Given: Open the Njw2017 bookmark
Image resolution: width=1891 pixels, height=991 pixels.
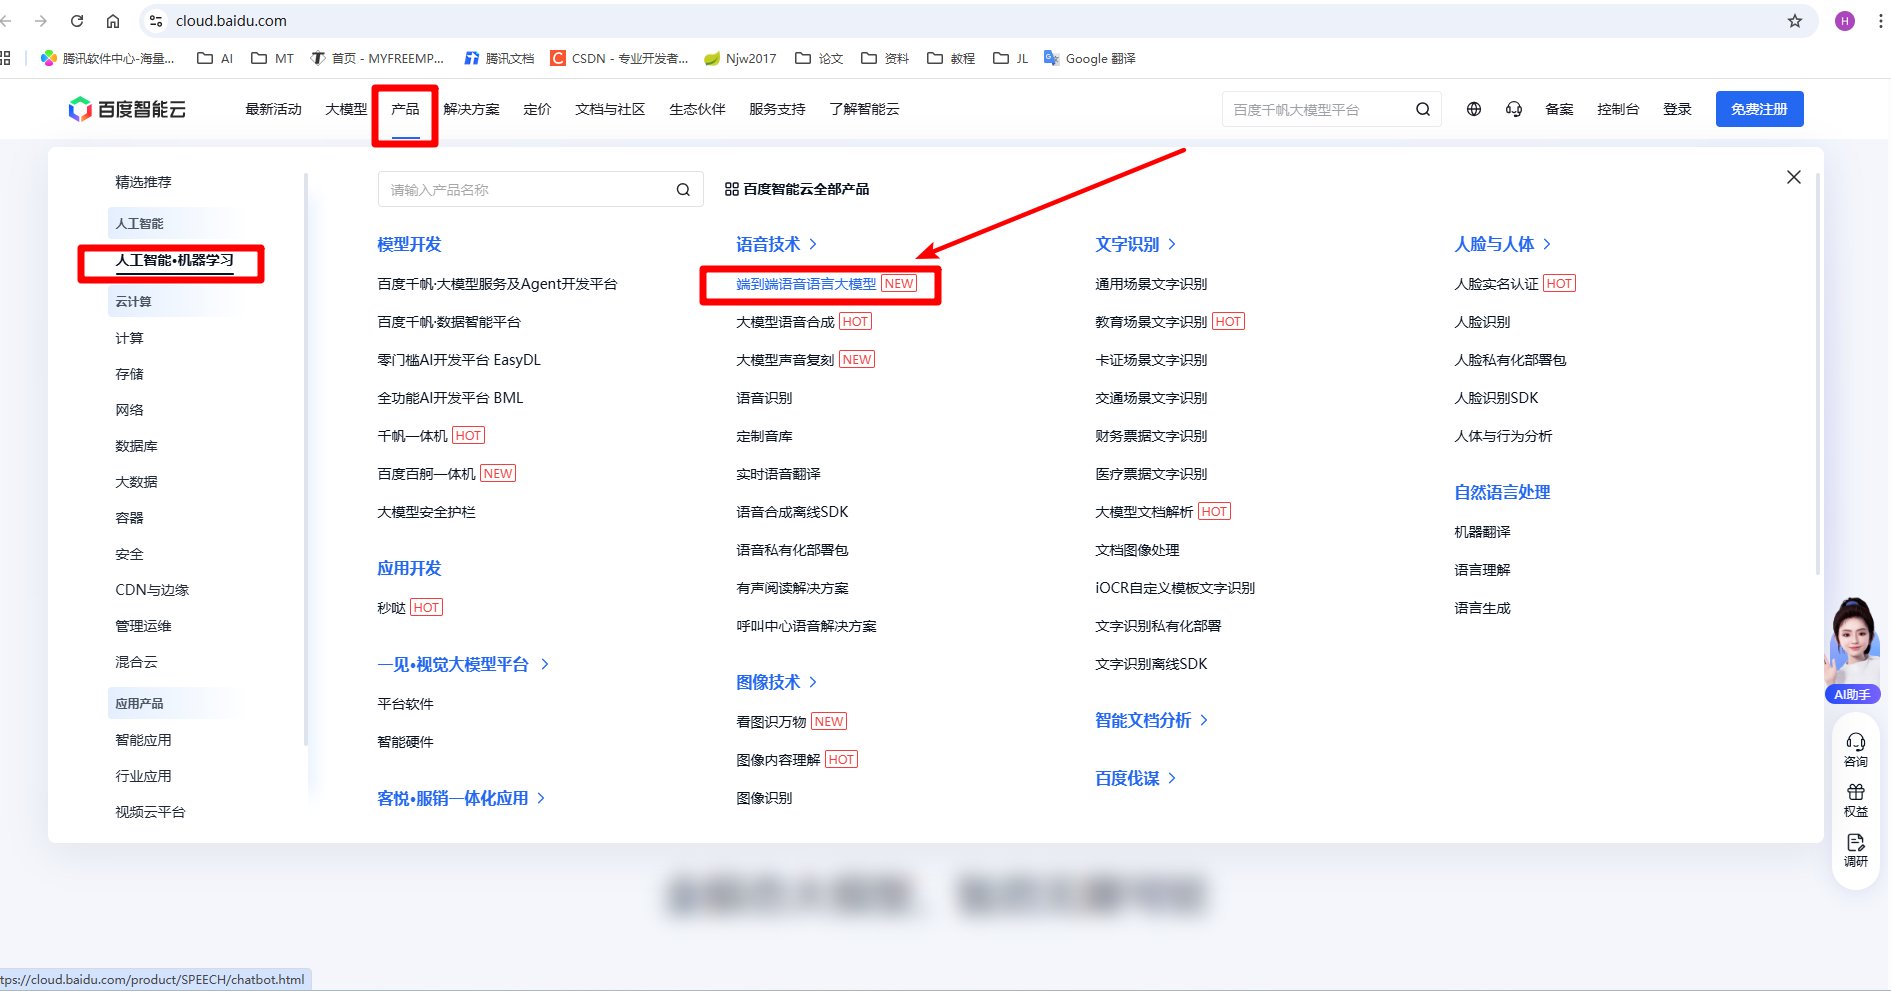Looking at the screenshot, I should tap(740, 59).
